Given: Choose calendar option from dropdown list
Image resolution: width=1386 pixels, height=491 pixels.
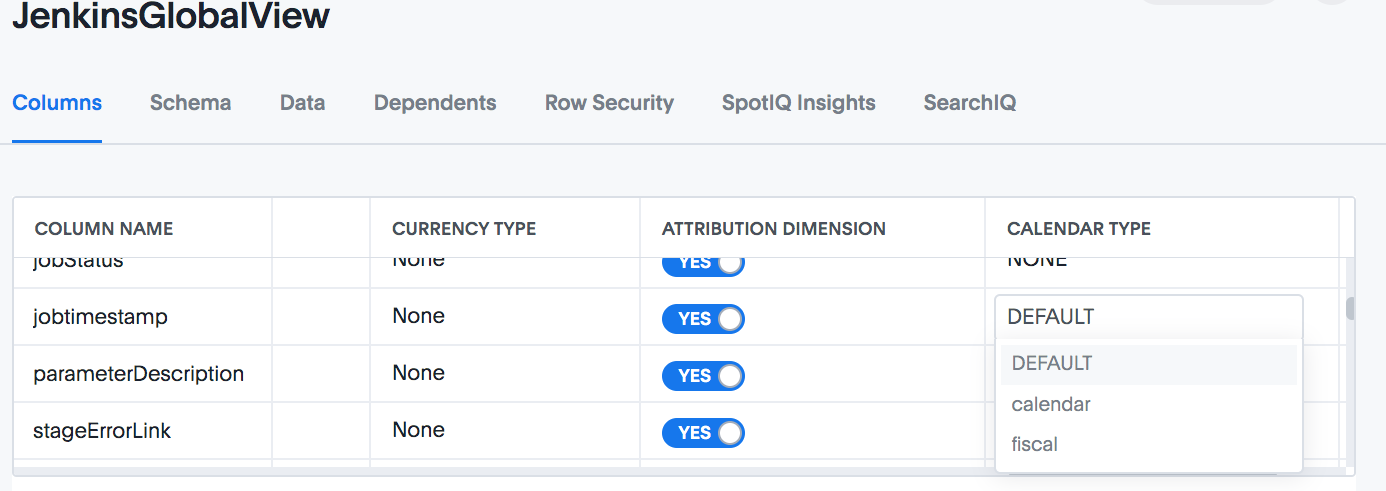Looking at the screenshot, I should click(1149, 404).
